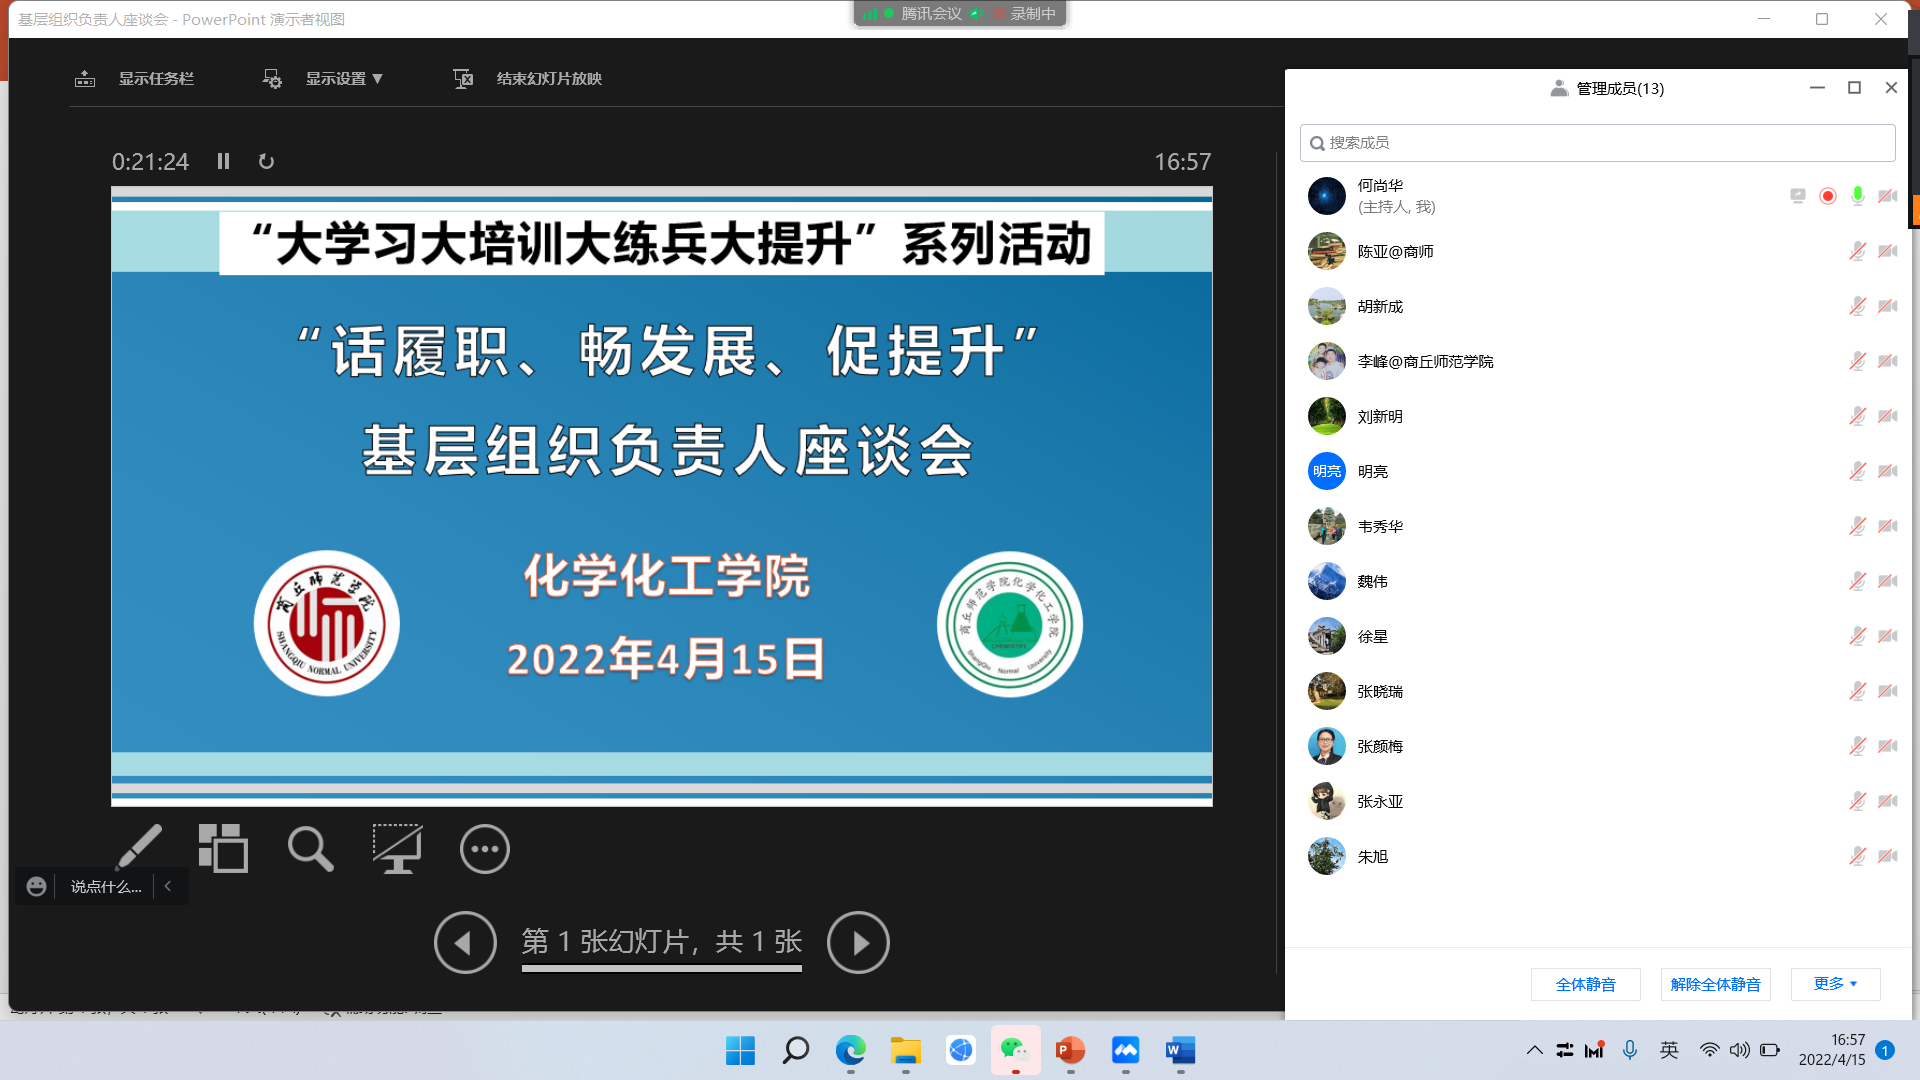Go to the next slide arrow
1920x1080 pixels.
[858, 942]
